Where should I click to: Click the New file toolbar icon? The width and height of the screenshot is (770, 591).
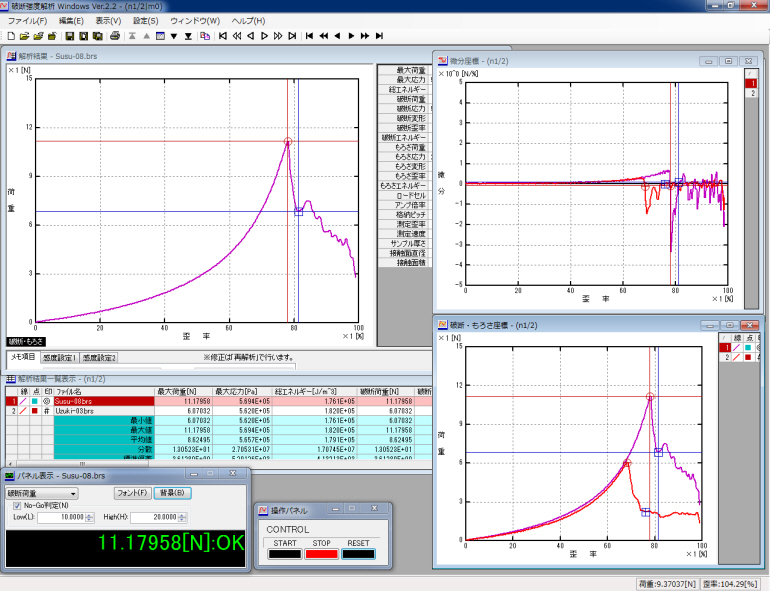pos(10,36)
